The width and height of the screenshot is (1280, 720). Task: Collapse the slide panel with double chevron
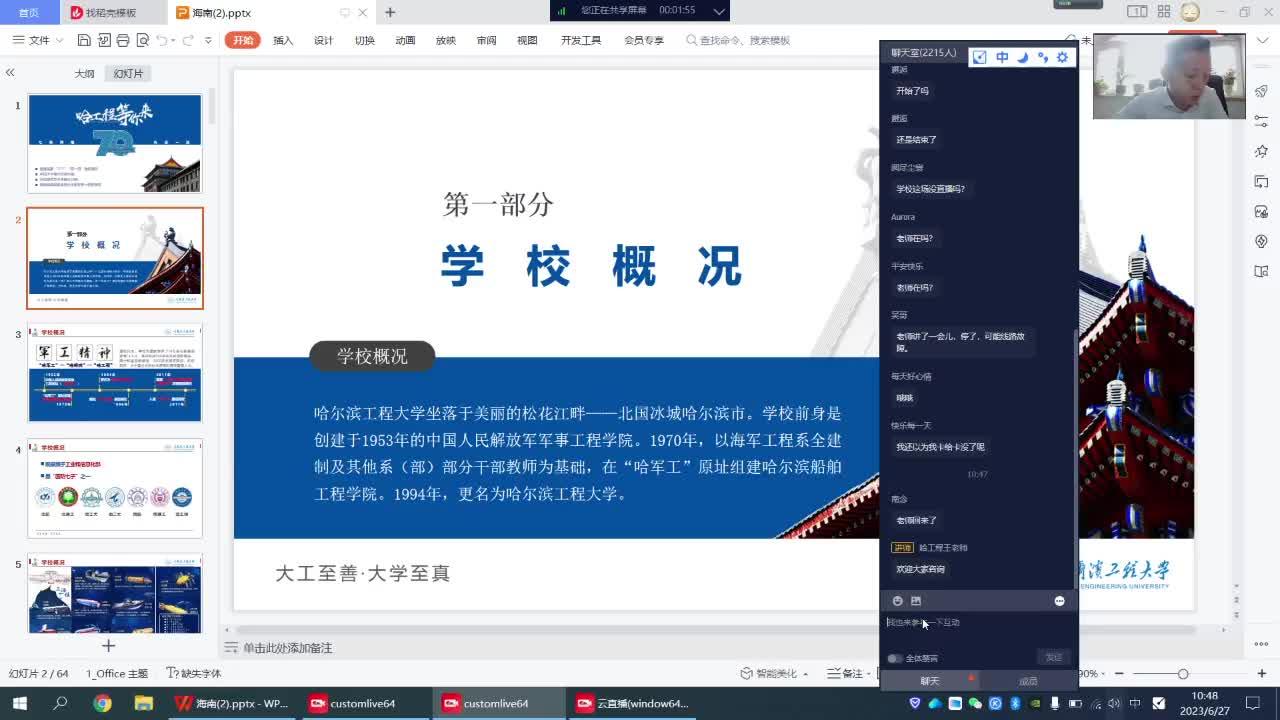(10, 73)
